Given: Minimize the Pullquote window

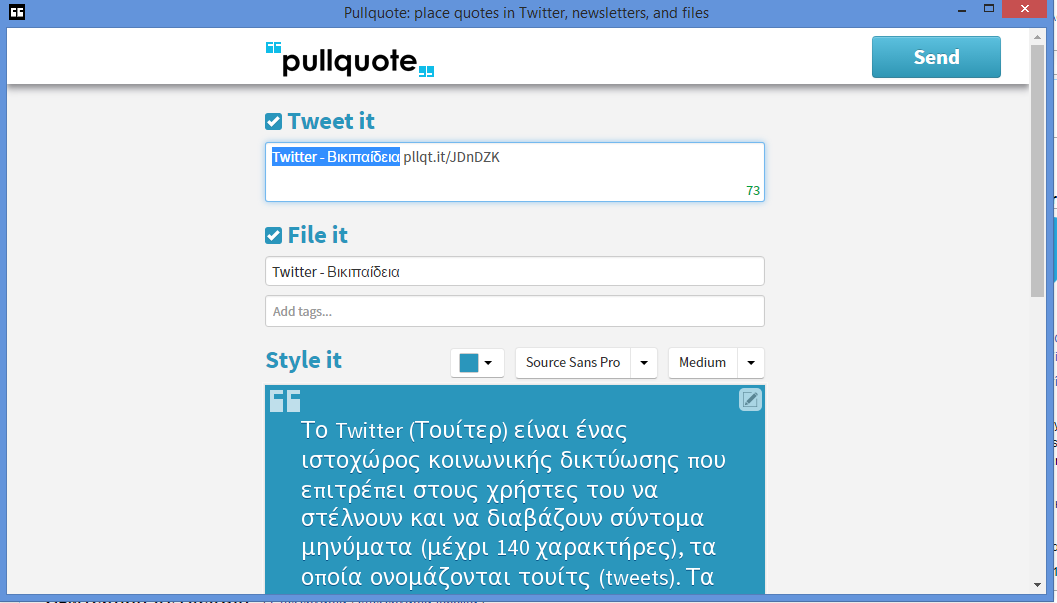Looking at the screenshot, I should pos(962,10).
